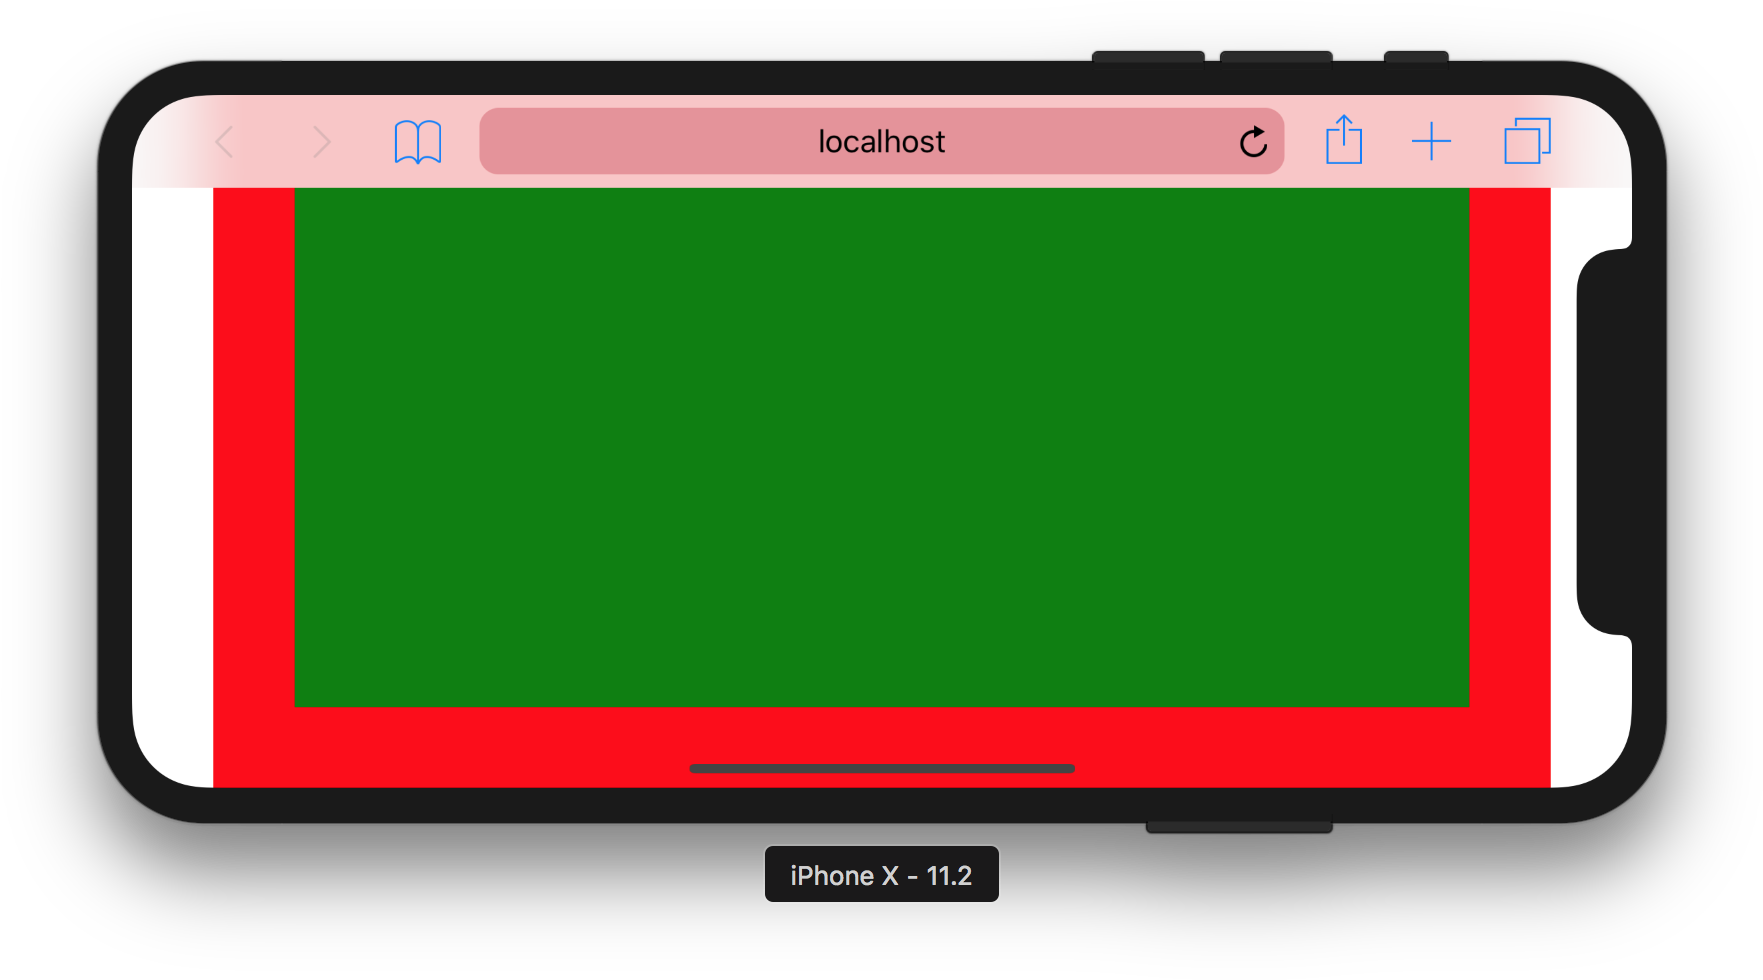Tap the white margin left of the page
Image resolution: width=1763 pixels, height=980 pixels.
coord(175,450)
